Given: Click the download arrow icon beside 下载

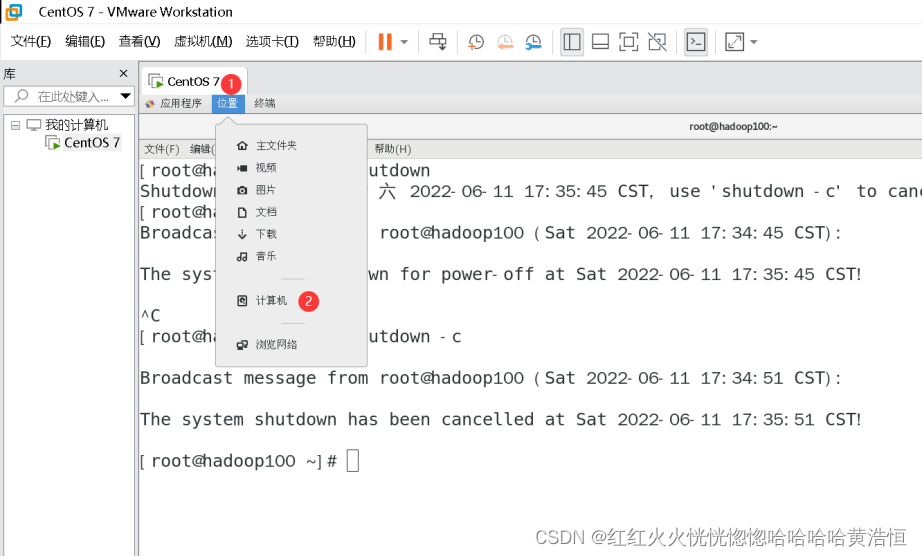Looking at the screenshot, I should pyautogui.click(x=242, y=234).
